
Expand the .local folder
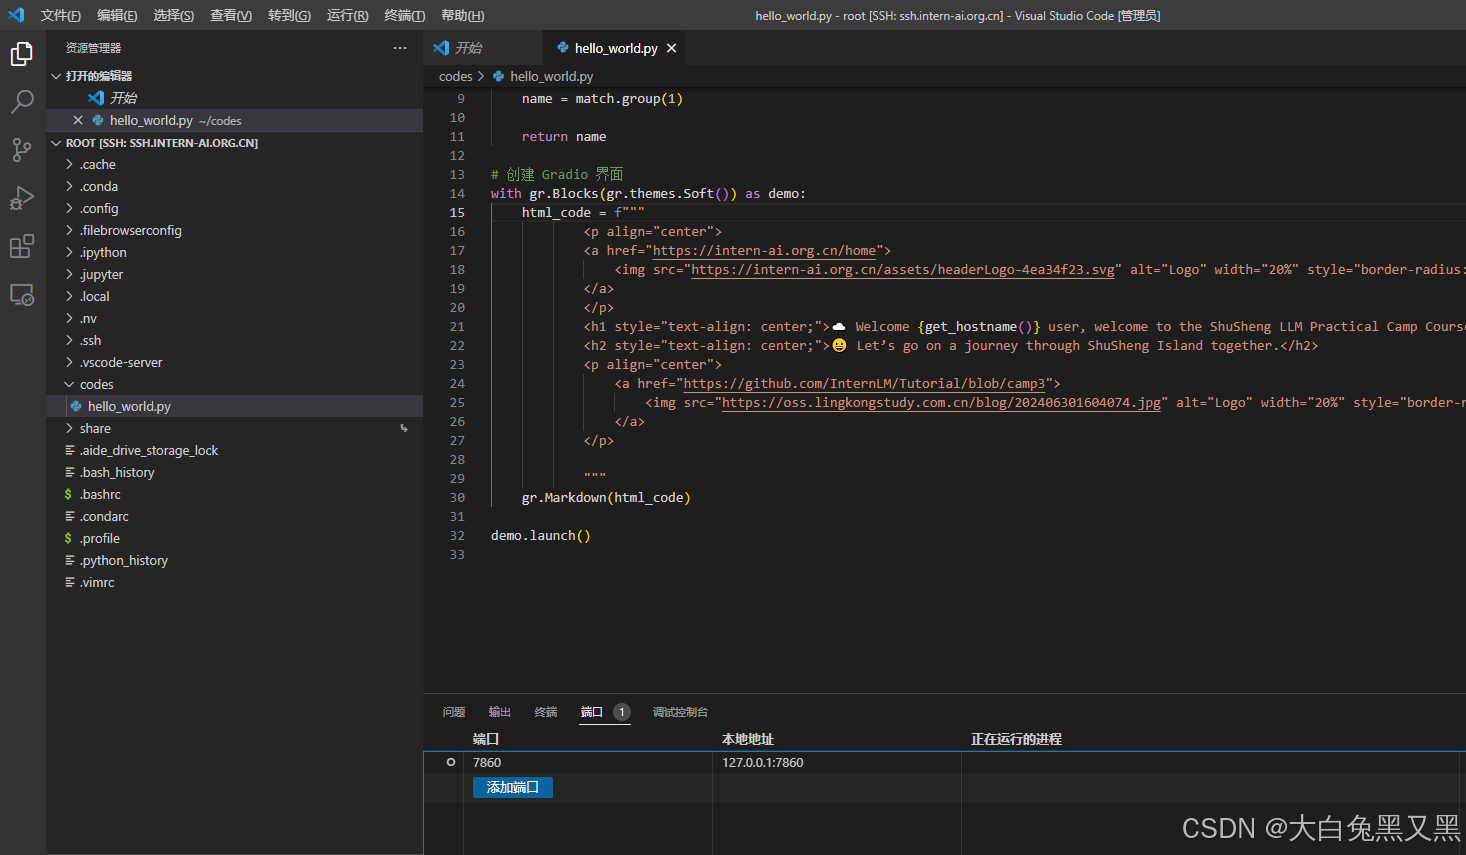[x=234, y=296]
